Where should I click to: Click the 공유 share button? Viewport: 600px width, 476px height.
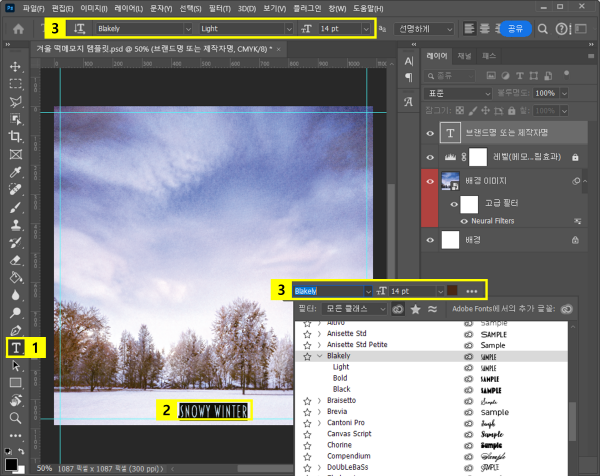click(515, 29)
